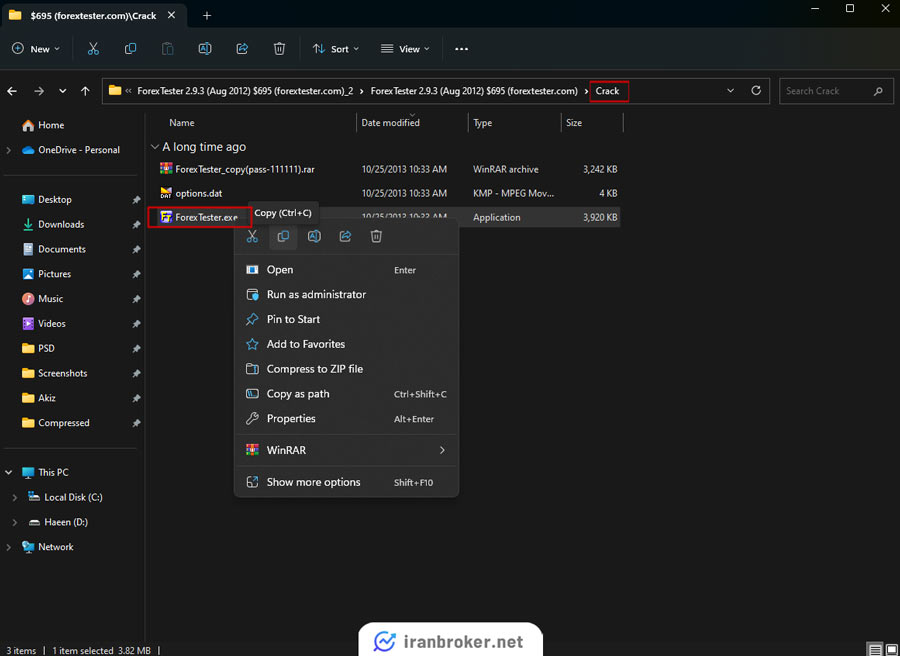The image size is (900, 656).
Task: Click the Share icon in context menu
Action: [x=346, y=236]
